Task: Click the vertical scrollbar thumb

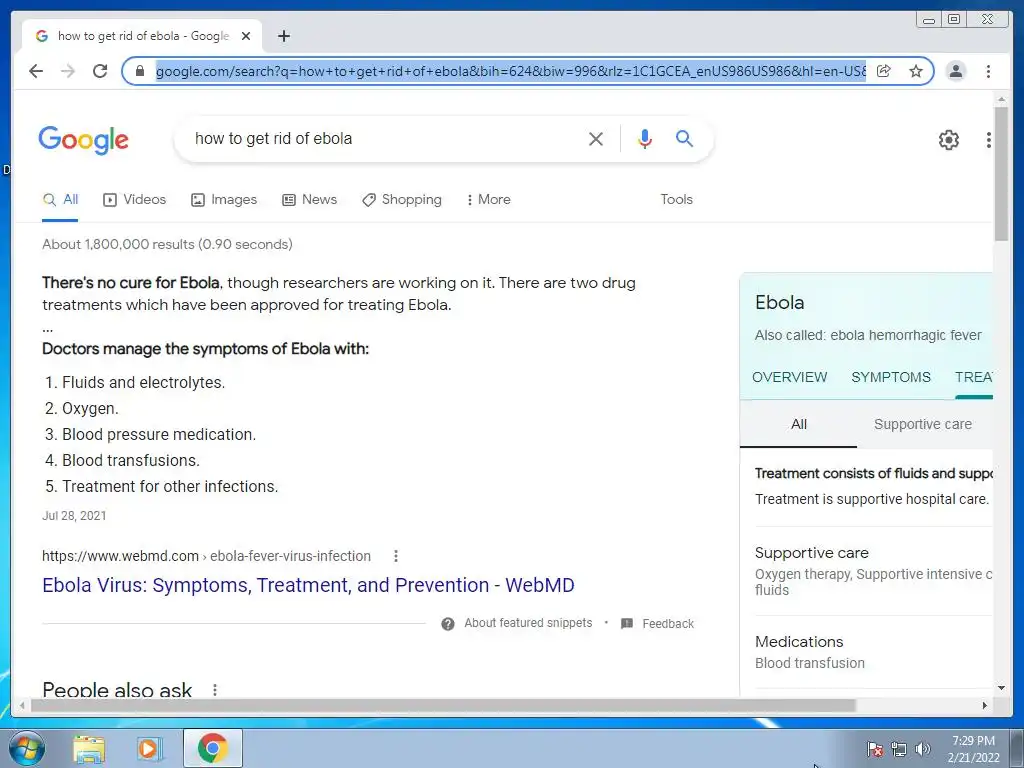Action: [x=1000, y=174]
